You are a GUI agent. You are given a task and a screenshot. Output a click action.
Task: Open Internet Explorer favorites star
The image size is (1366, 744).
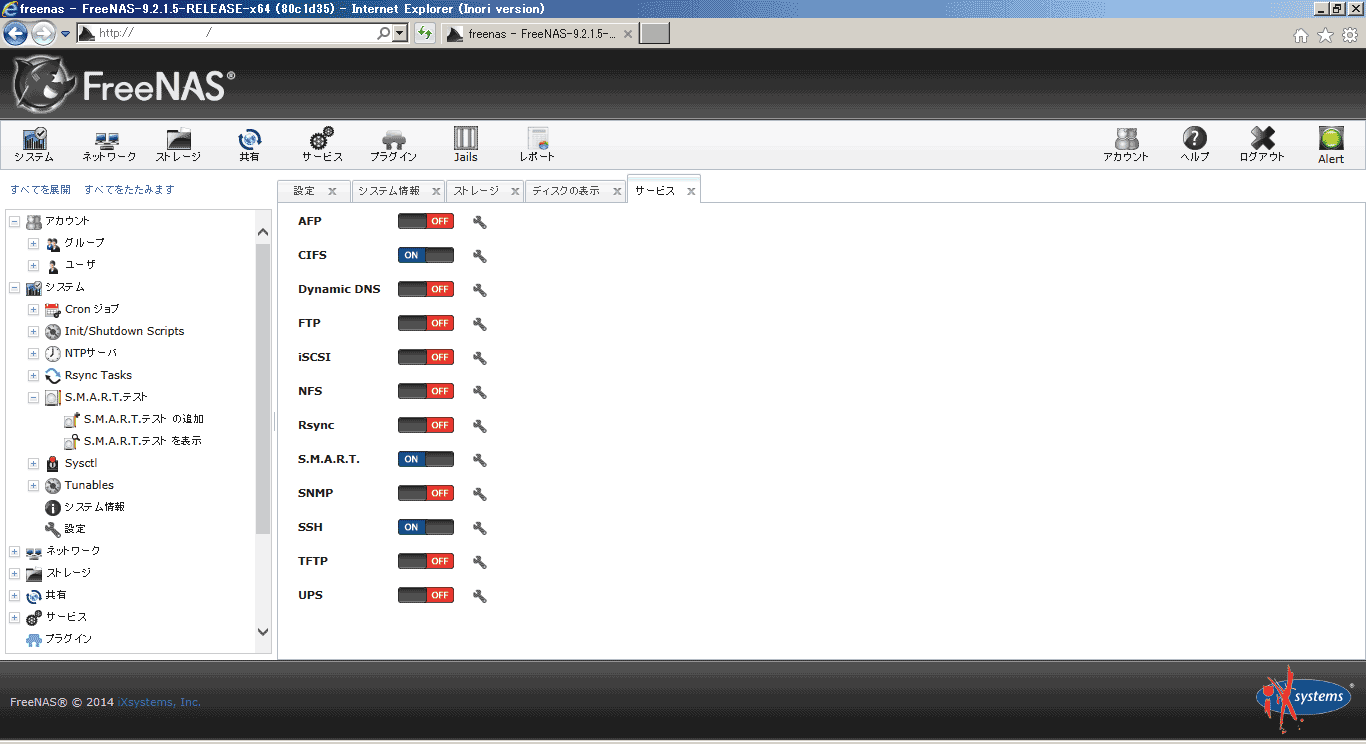point(1325,35)
